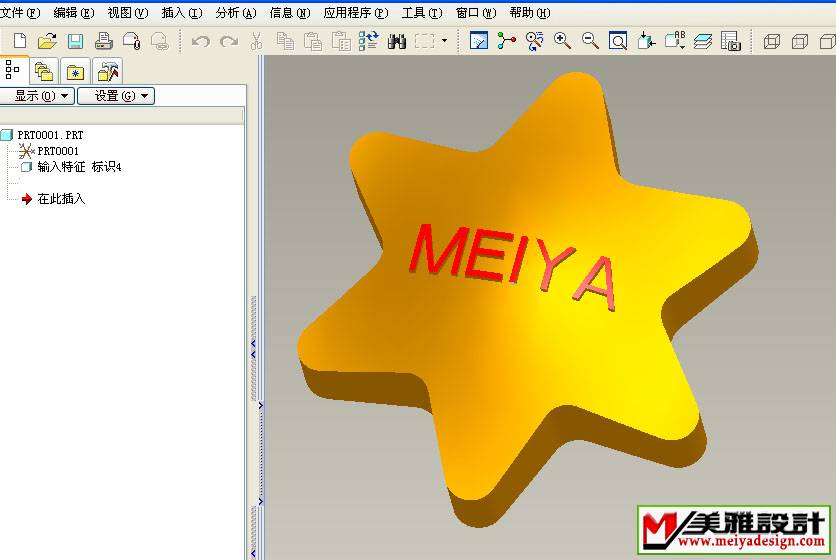This screenshot has width=836, height=560.
Task: Switch to no-hidden display style at toolbar edge
Action: (827, 41)
